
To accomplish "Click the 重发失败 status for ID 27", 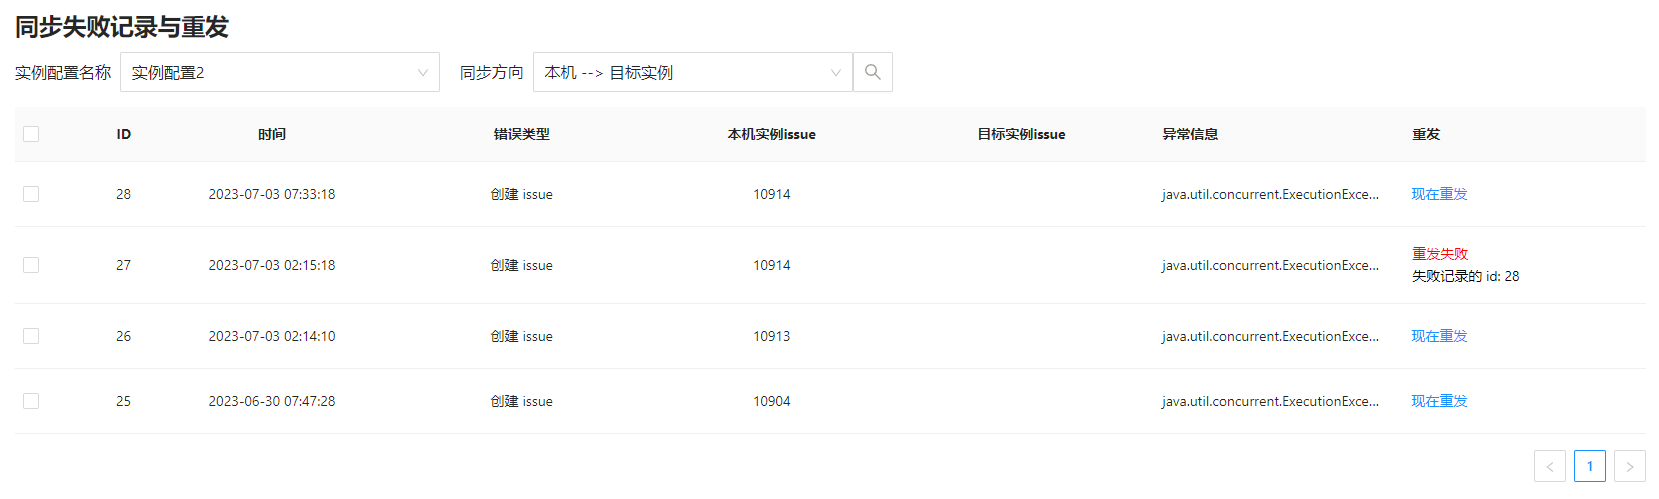I will [1439, 254].
